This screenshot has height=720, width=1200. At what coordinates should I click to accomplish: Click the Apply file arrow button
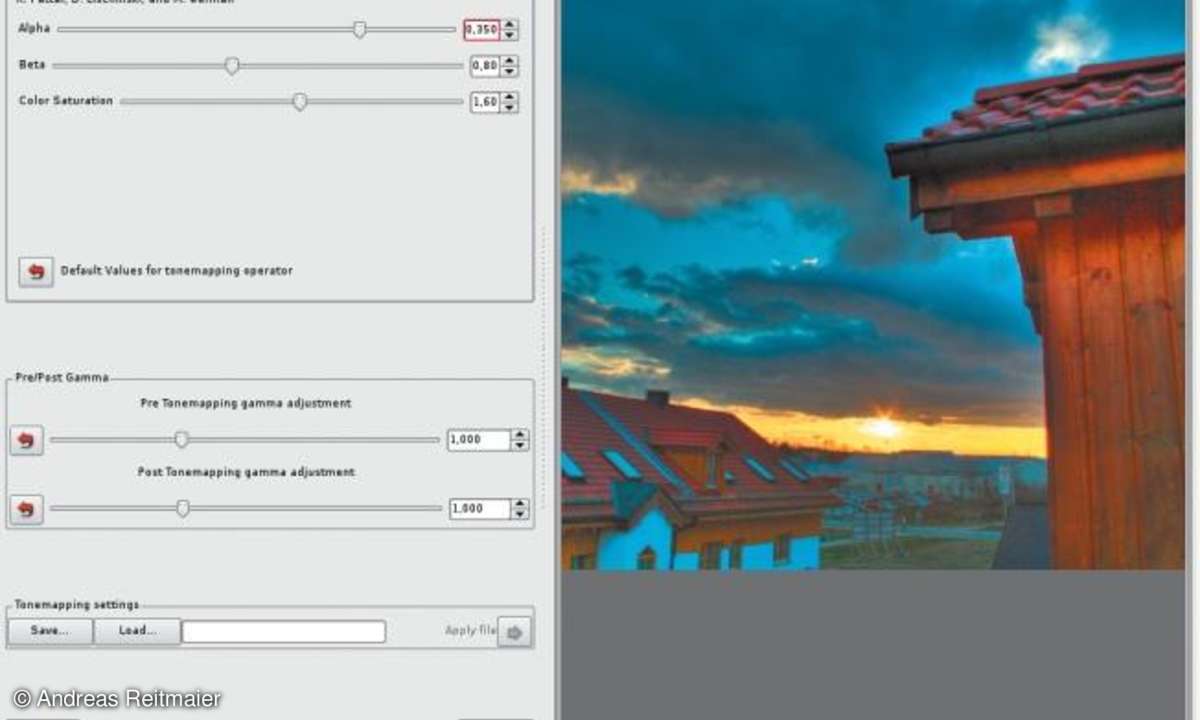tap(514, 632)
